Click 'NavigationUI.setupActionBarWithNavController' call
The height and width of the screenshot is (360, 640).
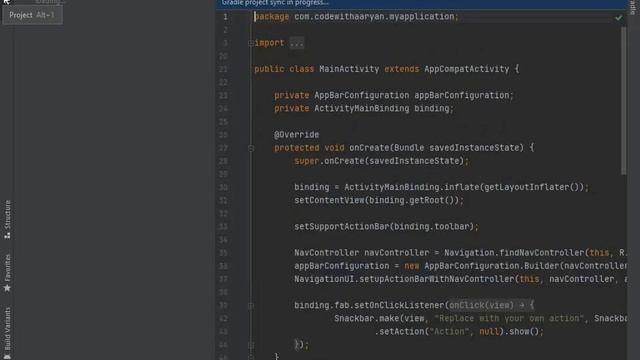coord(404,279)
